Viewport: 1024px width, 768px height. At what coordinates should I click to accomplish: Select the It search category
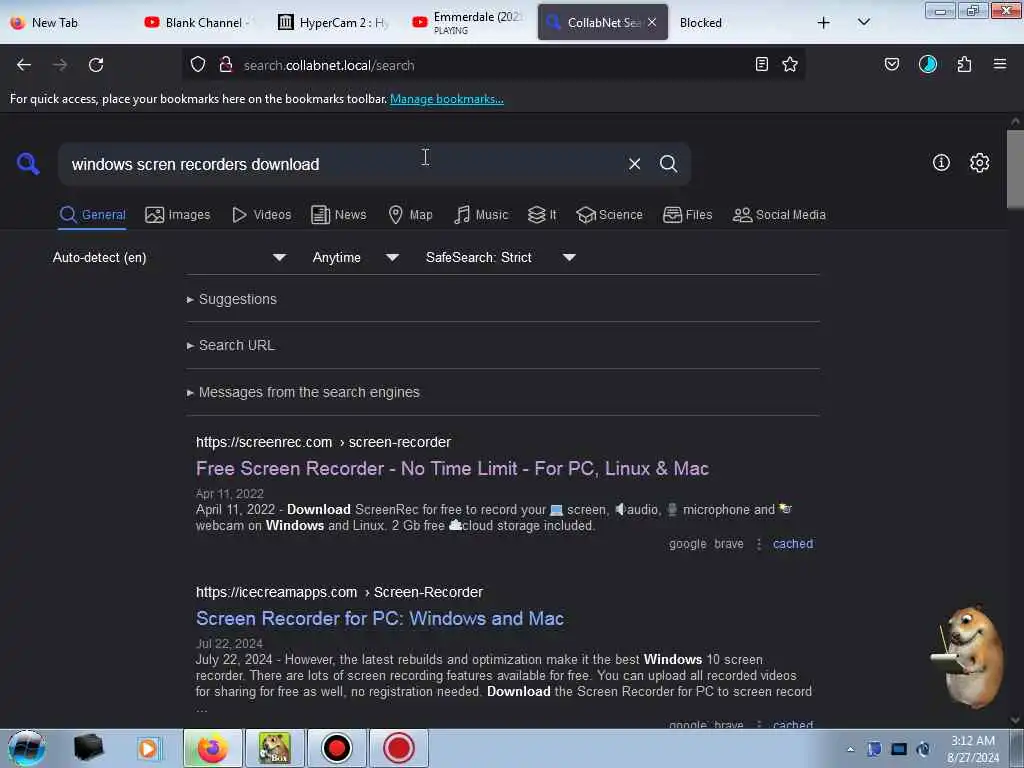click(x=542, y=215)
